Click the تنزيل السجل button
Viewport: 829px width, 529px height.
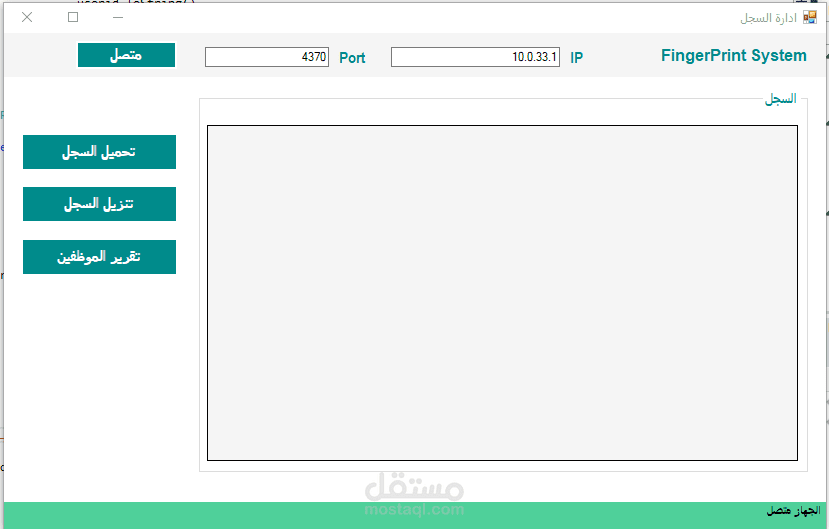tap(99, 203)
